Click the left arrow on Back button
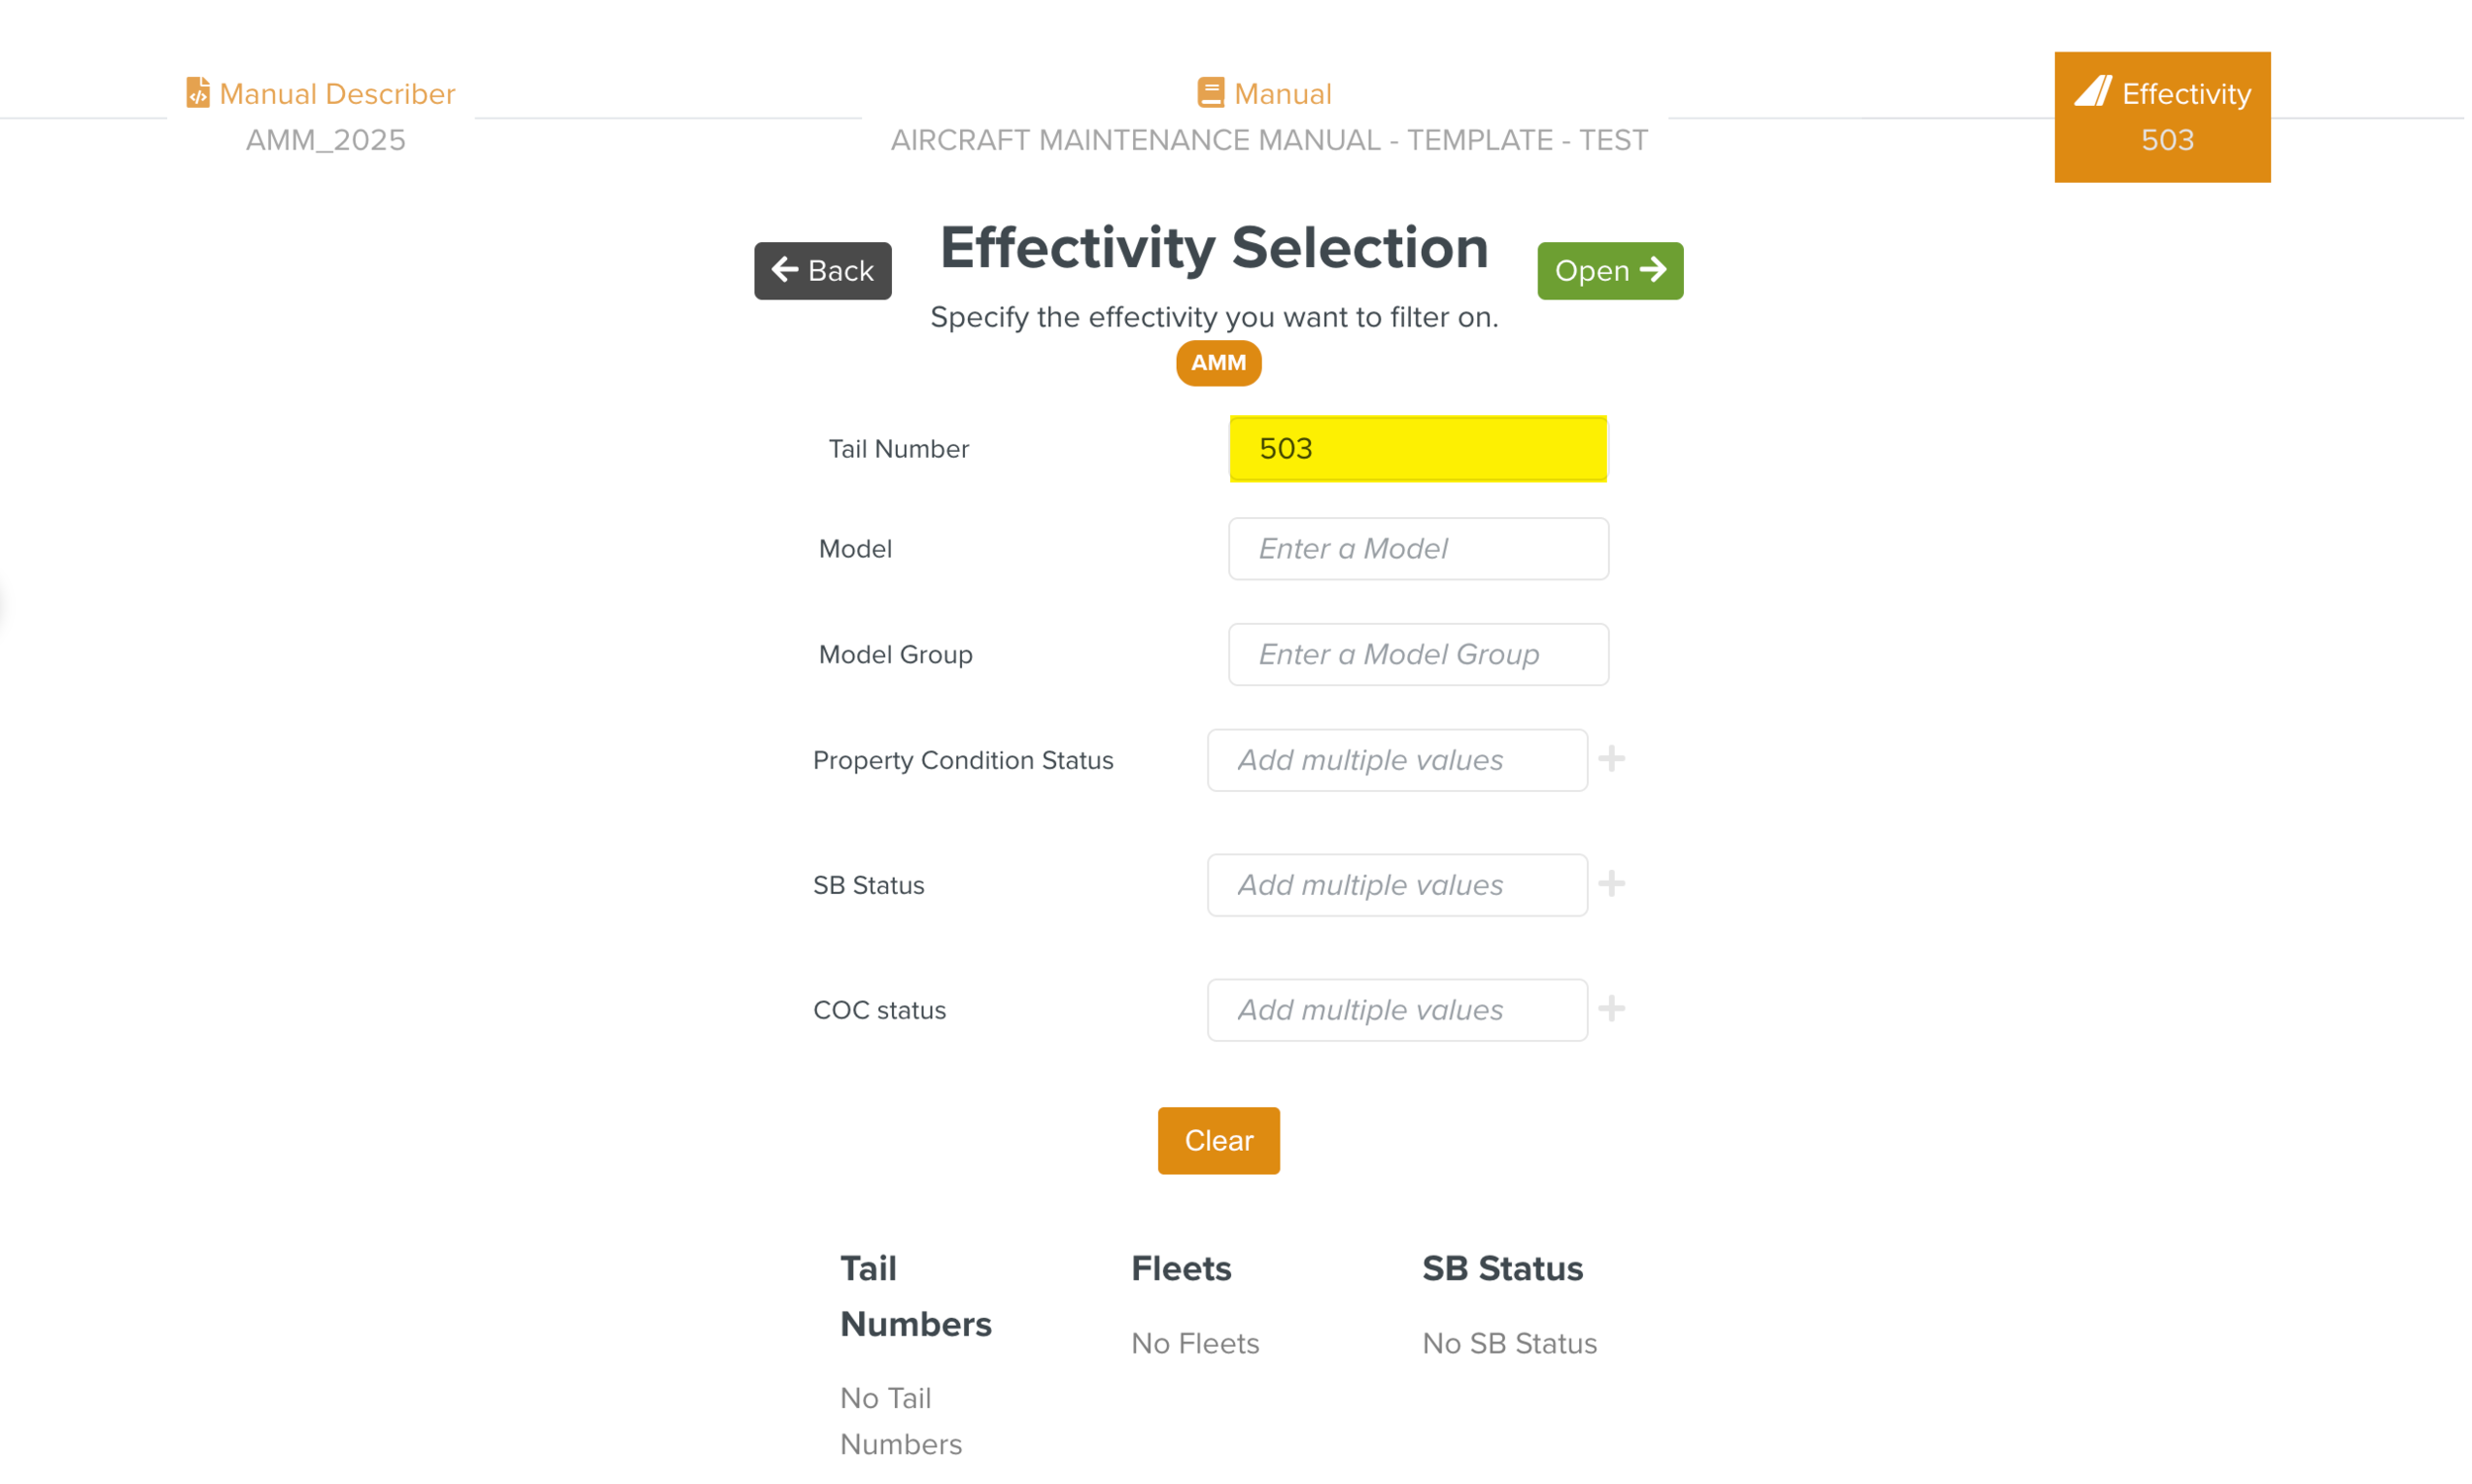 click(x=785, y=270)
